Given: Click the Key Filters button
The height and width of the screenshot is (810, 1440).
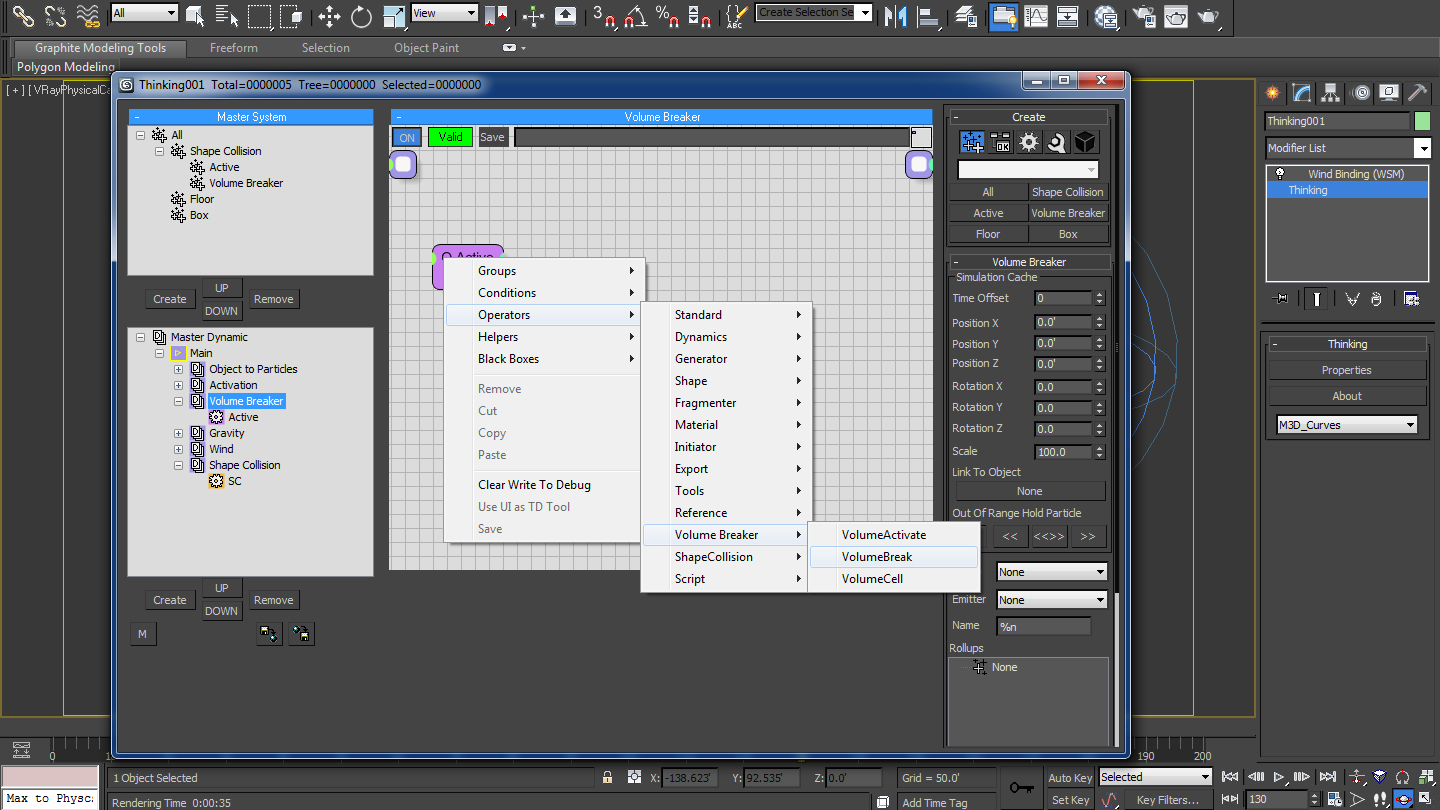Looking at the screenshot, I should [1167, 800].
